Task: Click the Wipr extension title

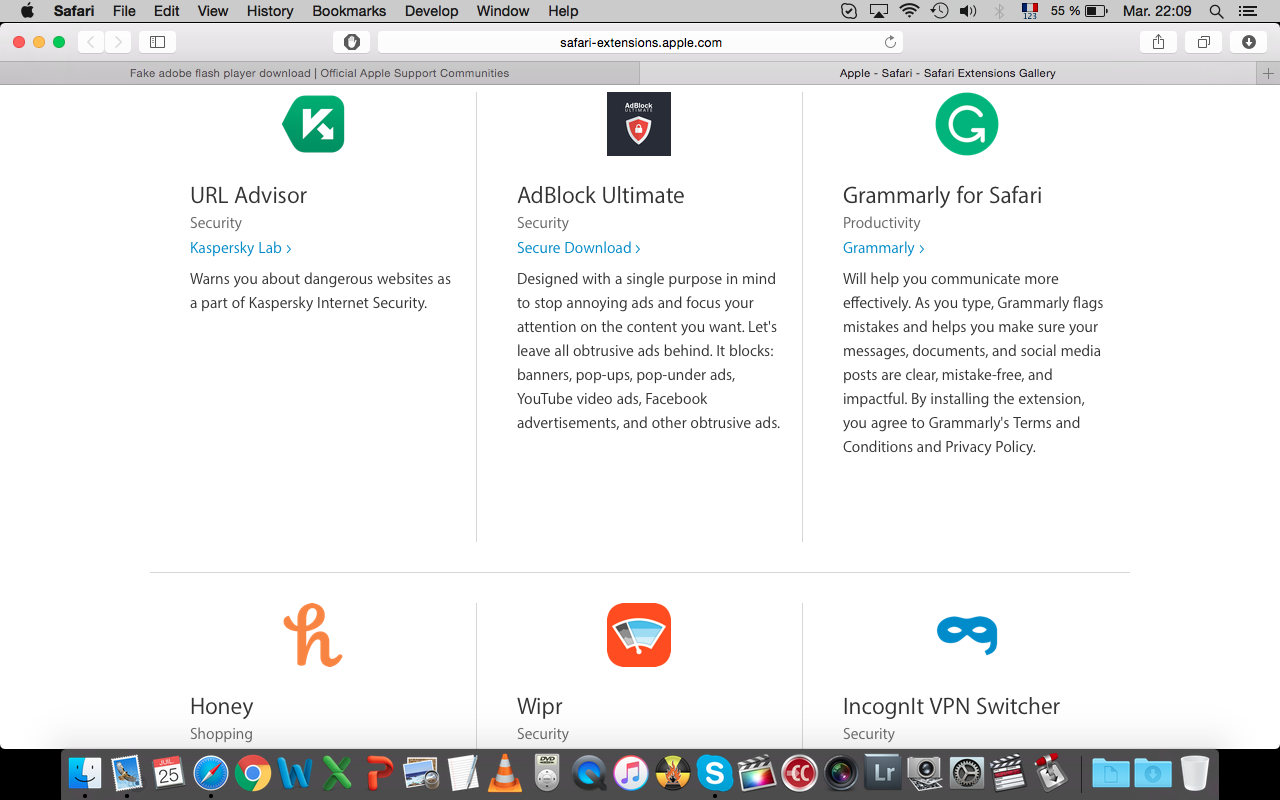Action: pos(540,706)
